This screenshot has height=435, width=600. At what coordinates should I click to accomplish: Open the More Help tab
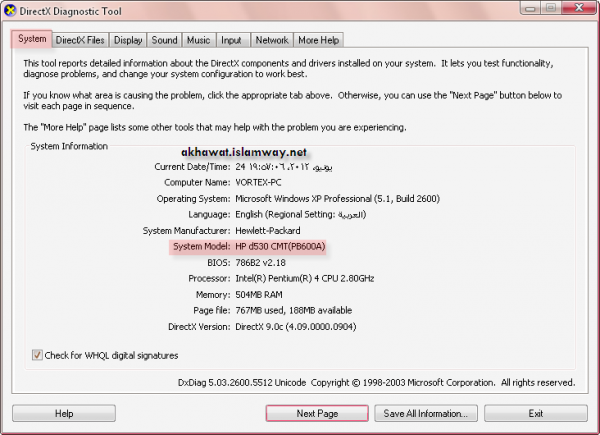click(x=318, y=40)
